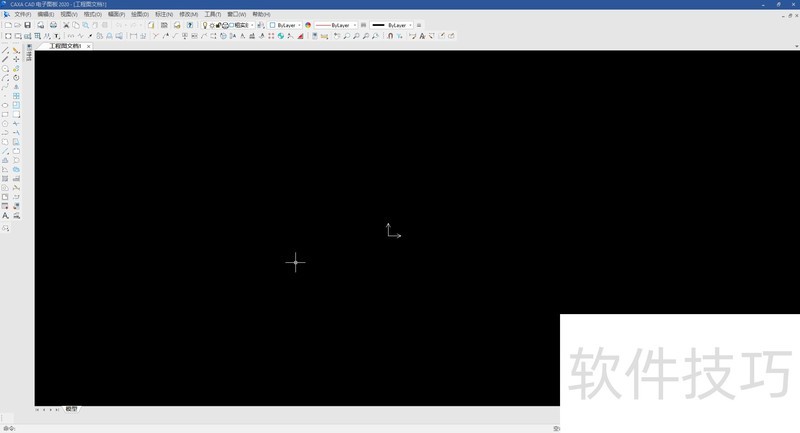Open the 格式(O) menu
Image resolution: width=800 pixels, height=433 pixels.
92,14
